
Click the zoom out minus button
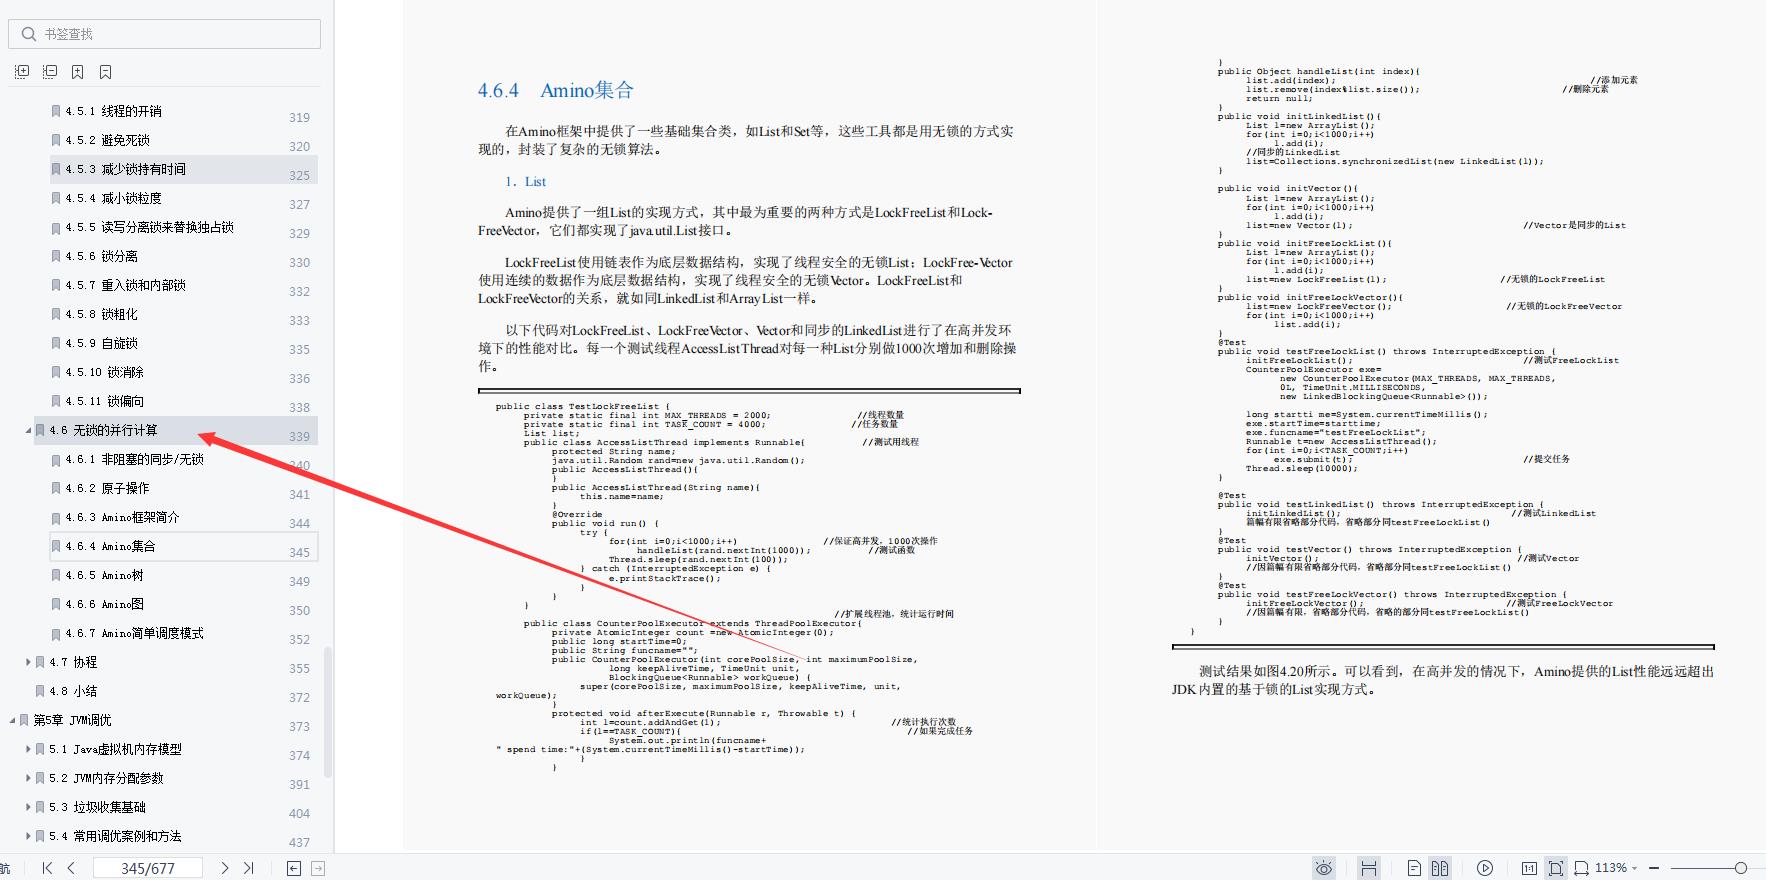[1654, 868]
